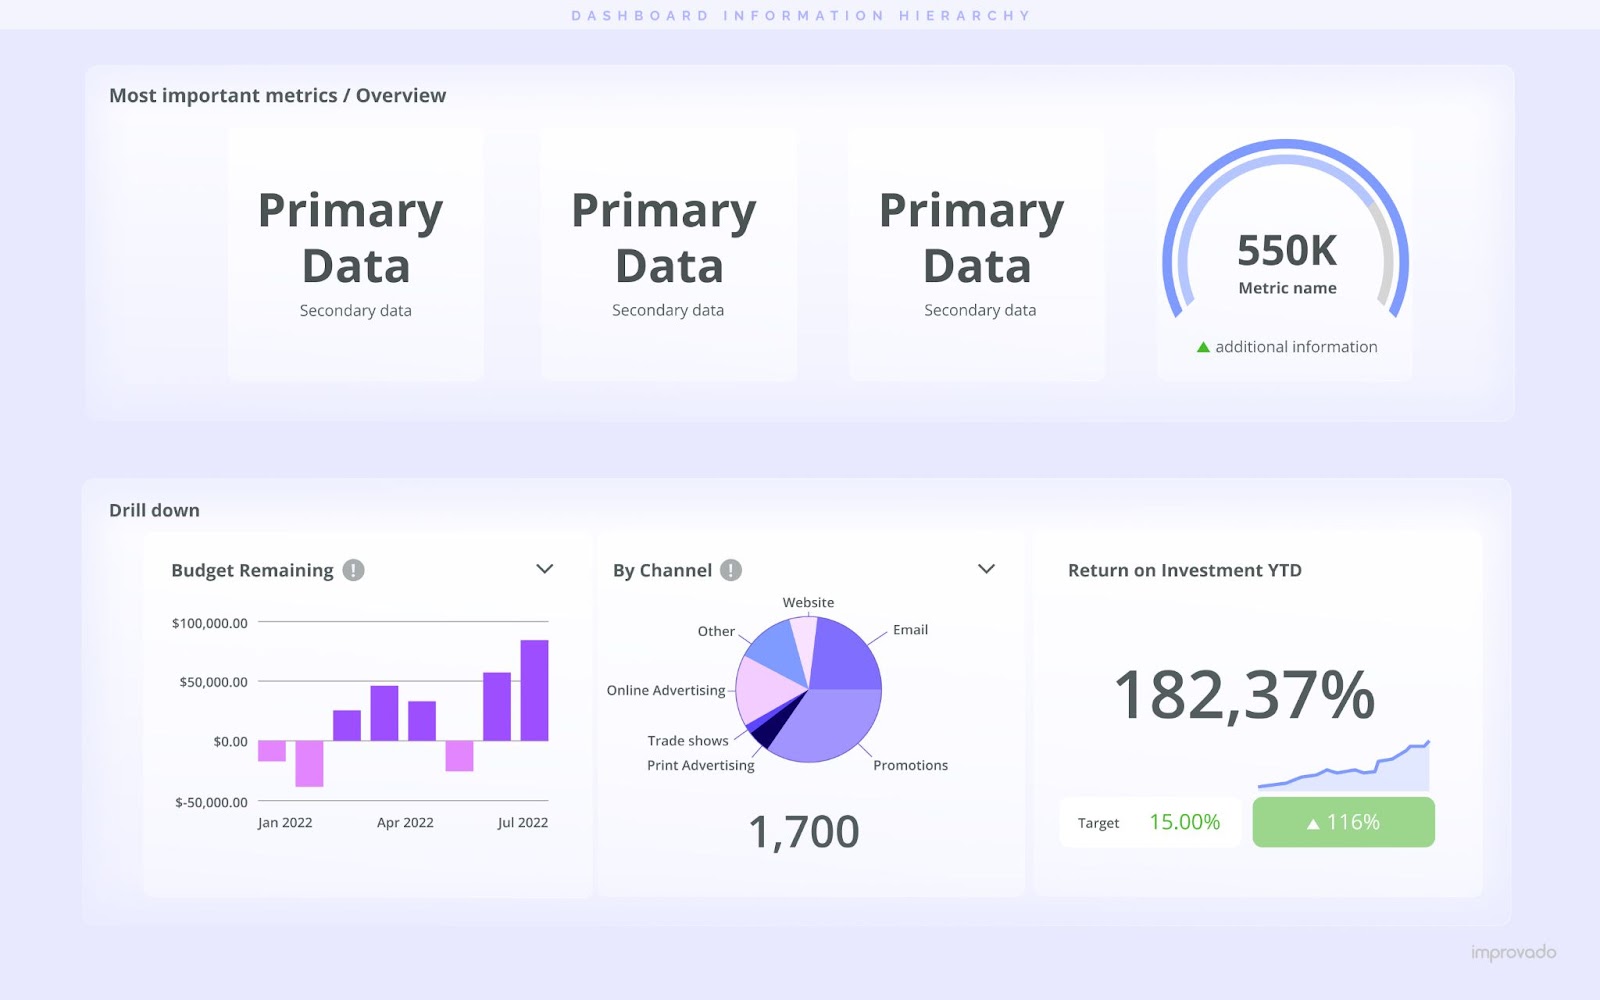
Task: Click the Budget Remaining info icon
Action: click(352, 569)
